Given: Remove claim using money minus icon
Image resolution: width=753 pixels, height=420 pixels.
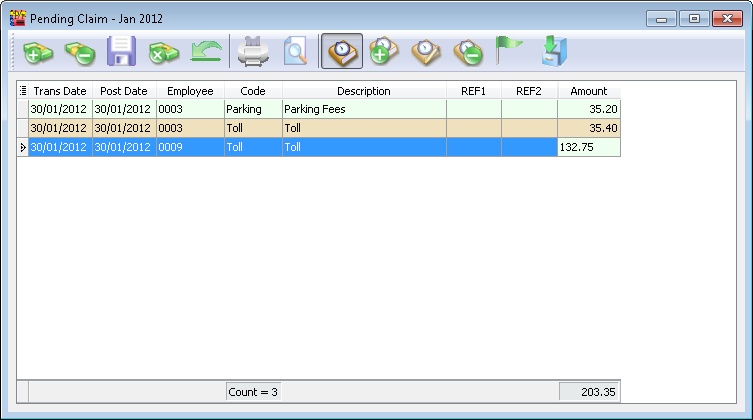Looking at the screenshot, I should [x=80, y=52].
